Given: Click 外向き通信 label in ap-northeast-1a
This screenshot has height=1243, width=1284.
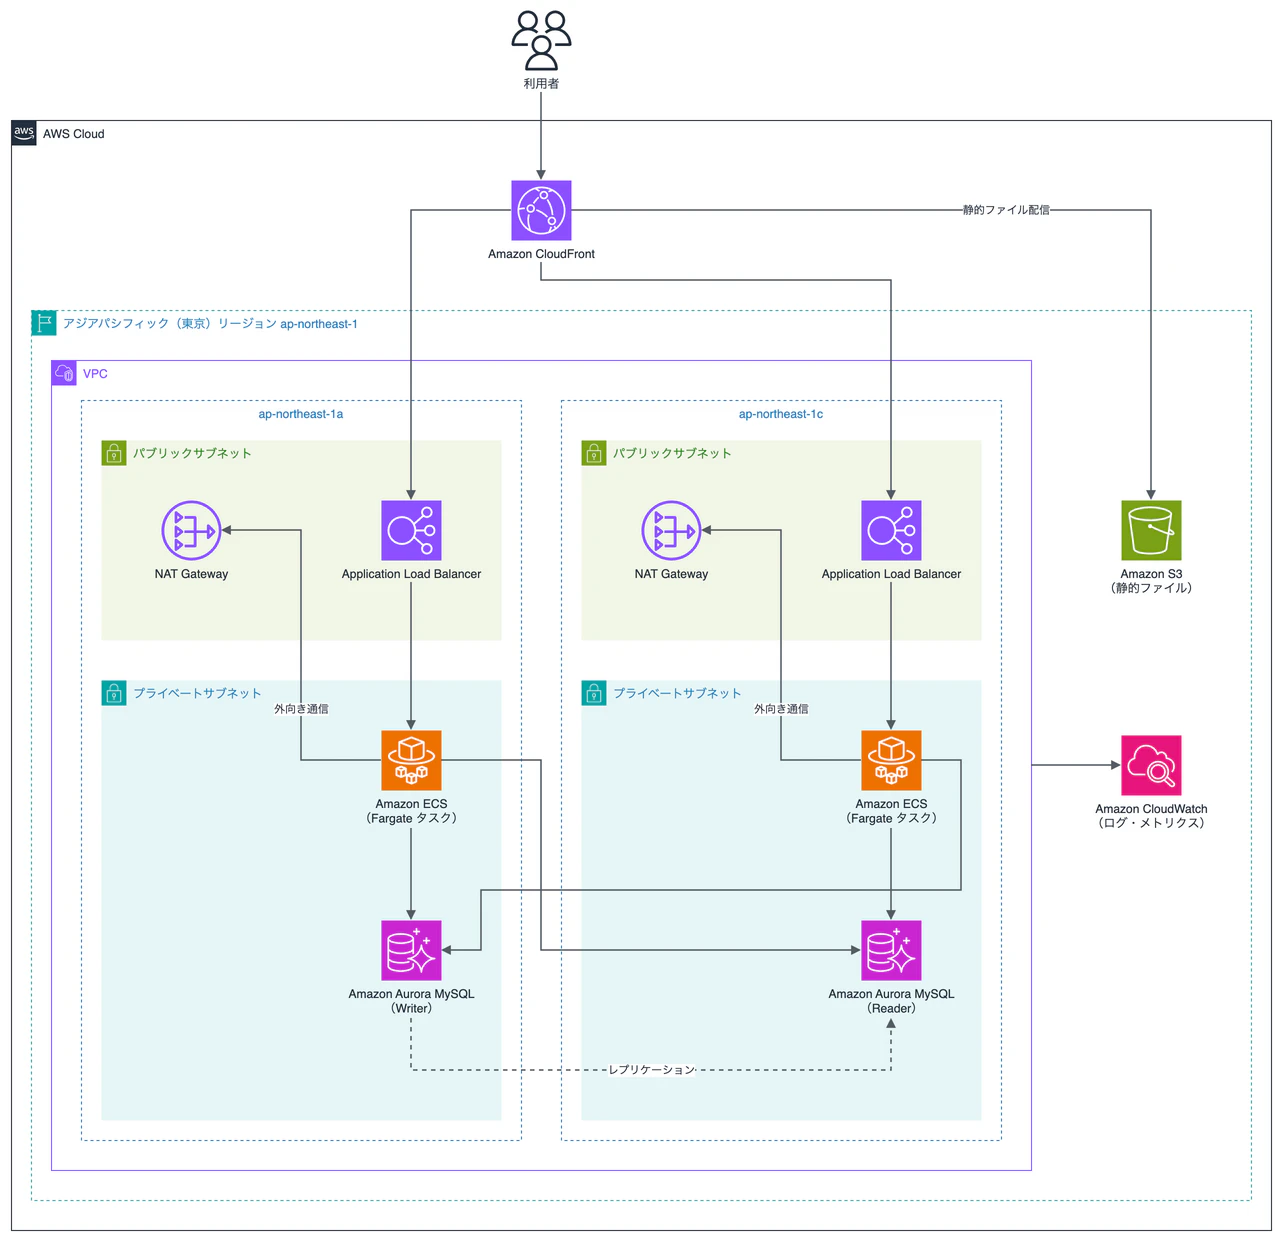Looking at the screenshot, I should pyautogui.click(x=301, y=709).
